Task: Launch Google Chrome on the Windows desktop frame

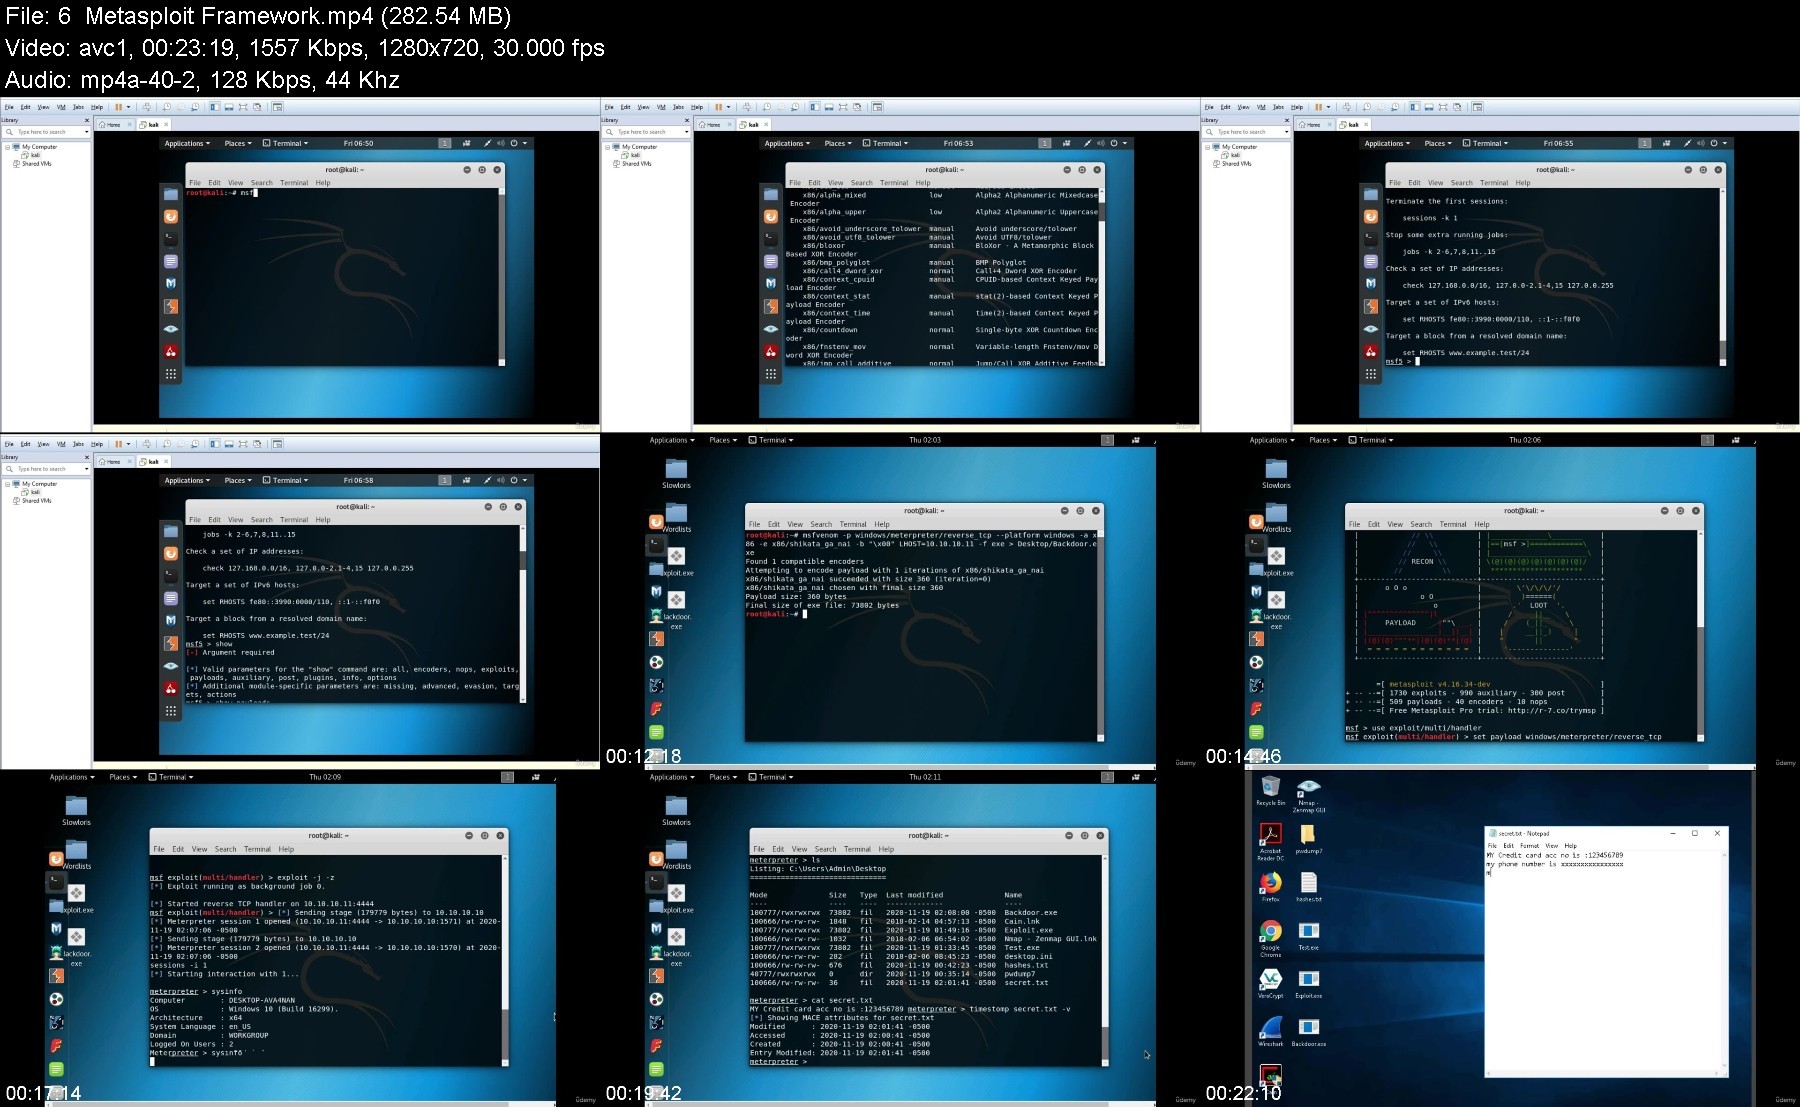Action: click(1270, 937)
